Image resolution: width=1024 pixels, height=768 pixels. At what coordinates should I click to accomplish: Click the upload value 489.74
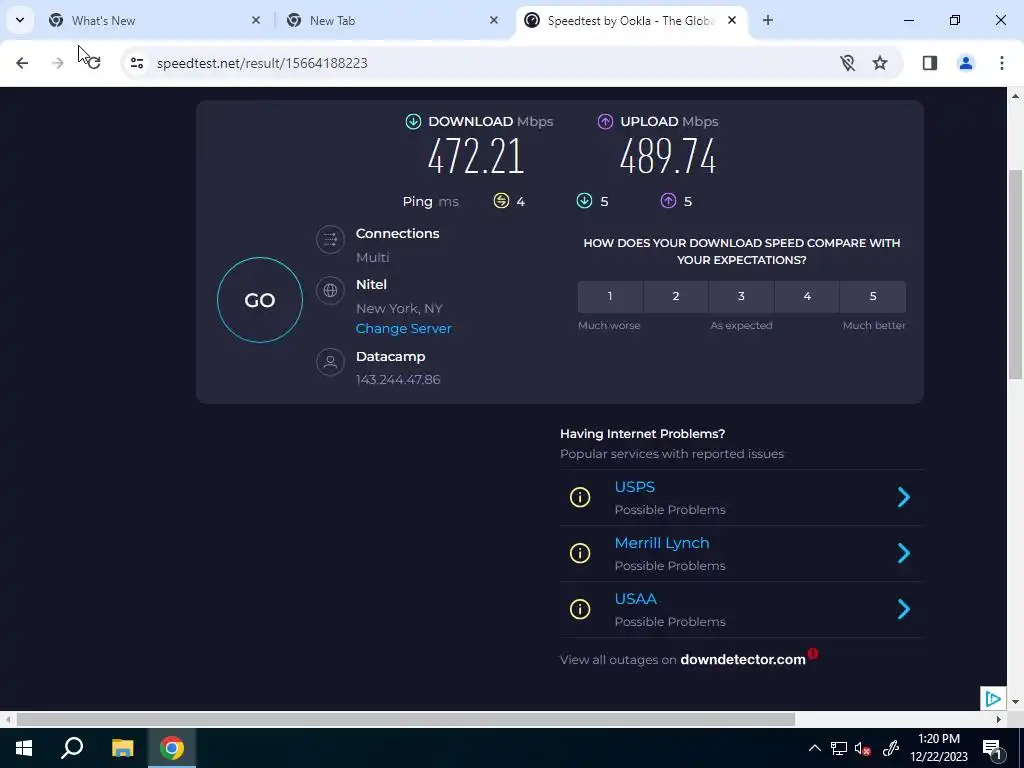[x=667, y=157]
